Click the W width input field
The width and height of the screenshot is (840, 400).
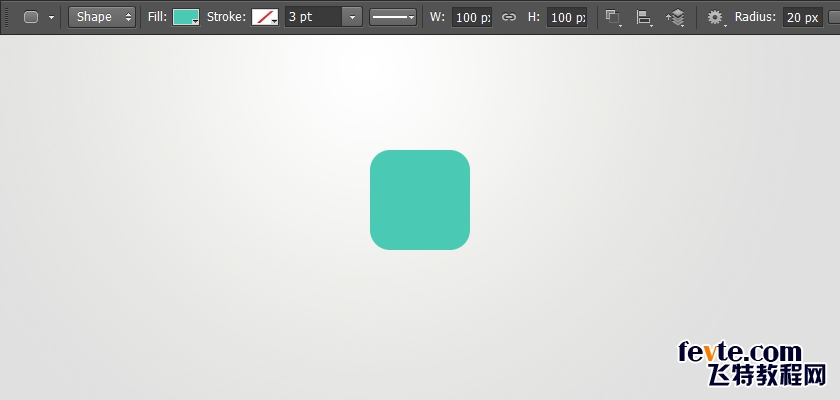point(472,17)
